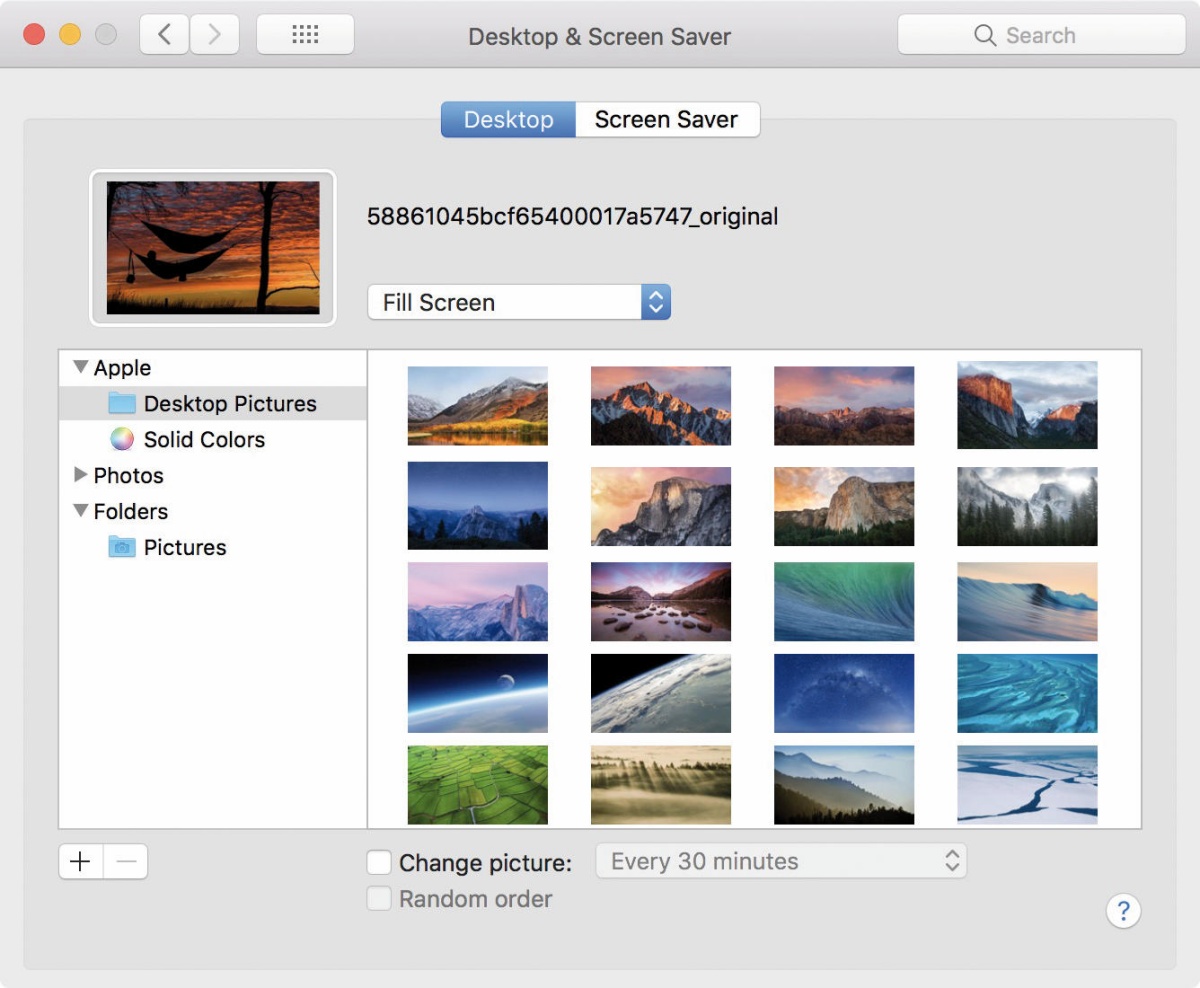Click the current hammock sunset wallpaper preview
Viewport: 1200px width, 988px height.
point(213,248)
